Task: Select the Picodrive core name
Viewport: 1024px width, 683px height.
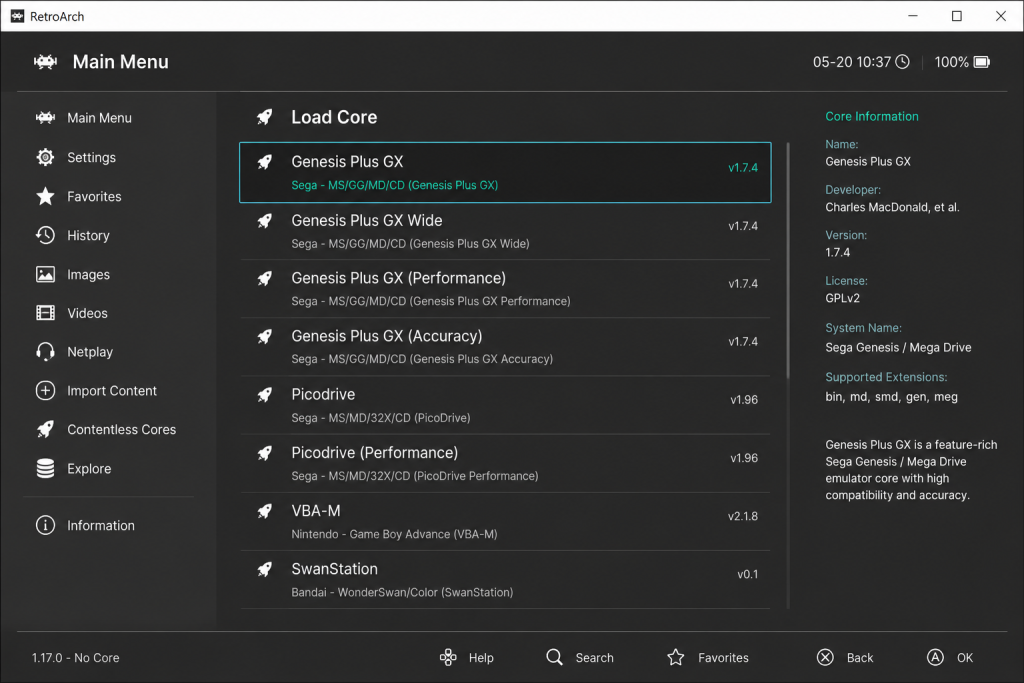Action: click(x=323, y=394)
